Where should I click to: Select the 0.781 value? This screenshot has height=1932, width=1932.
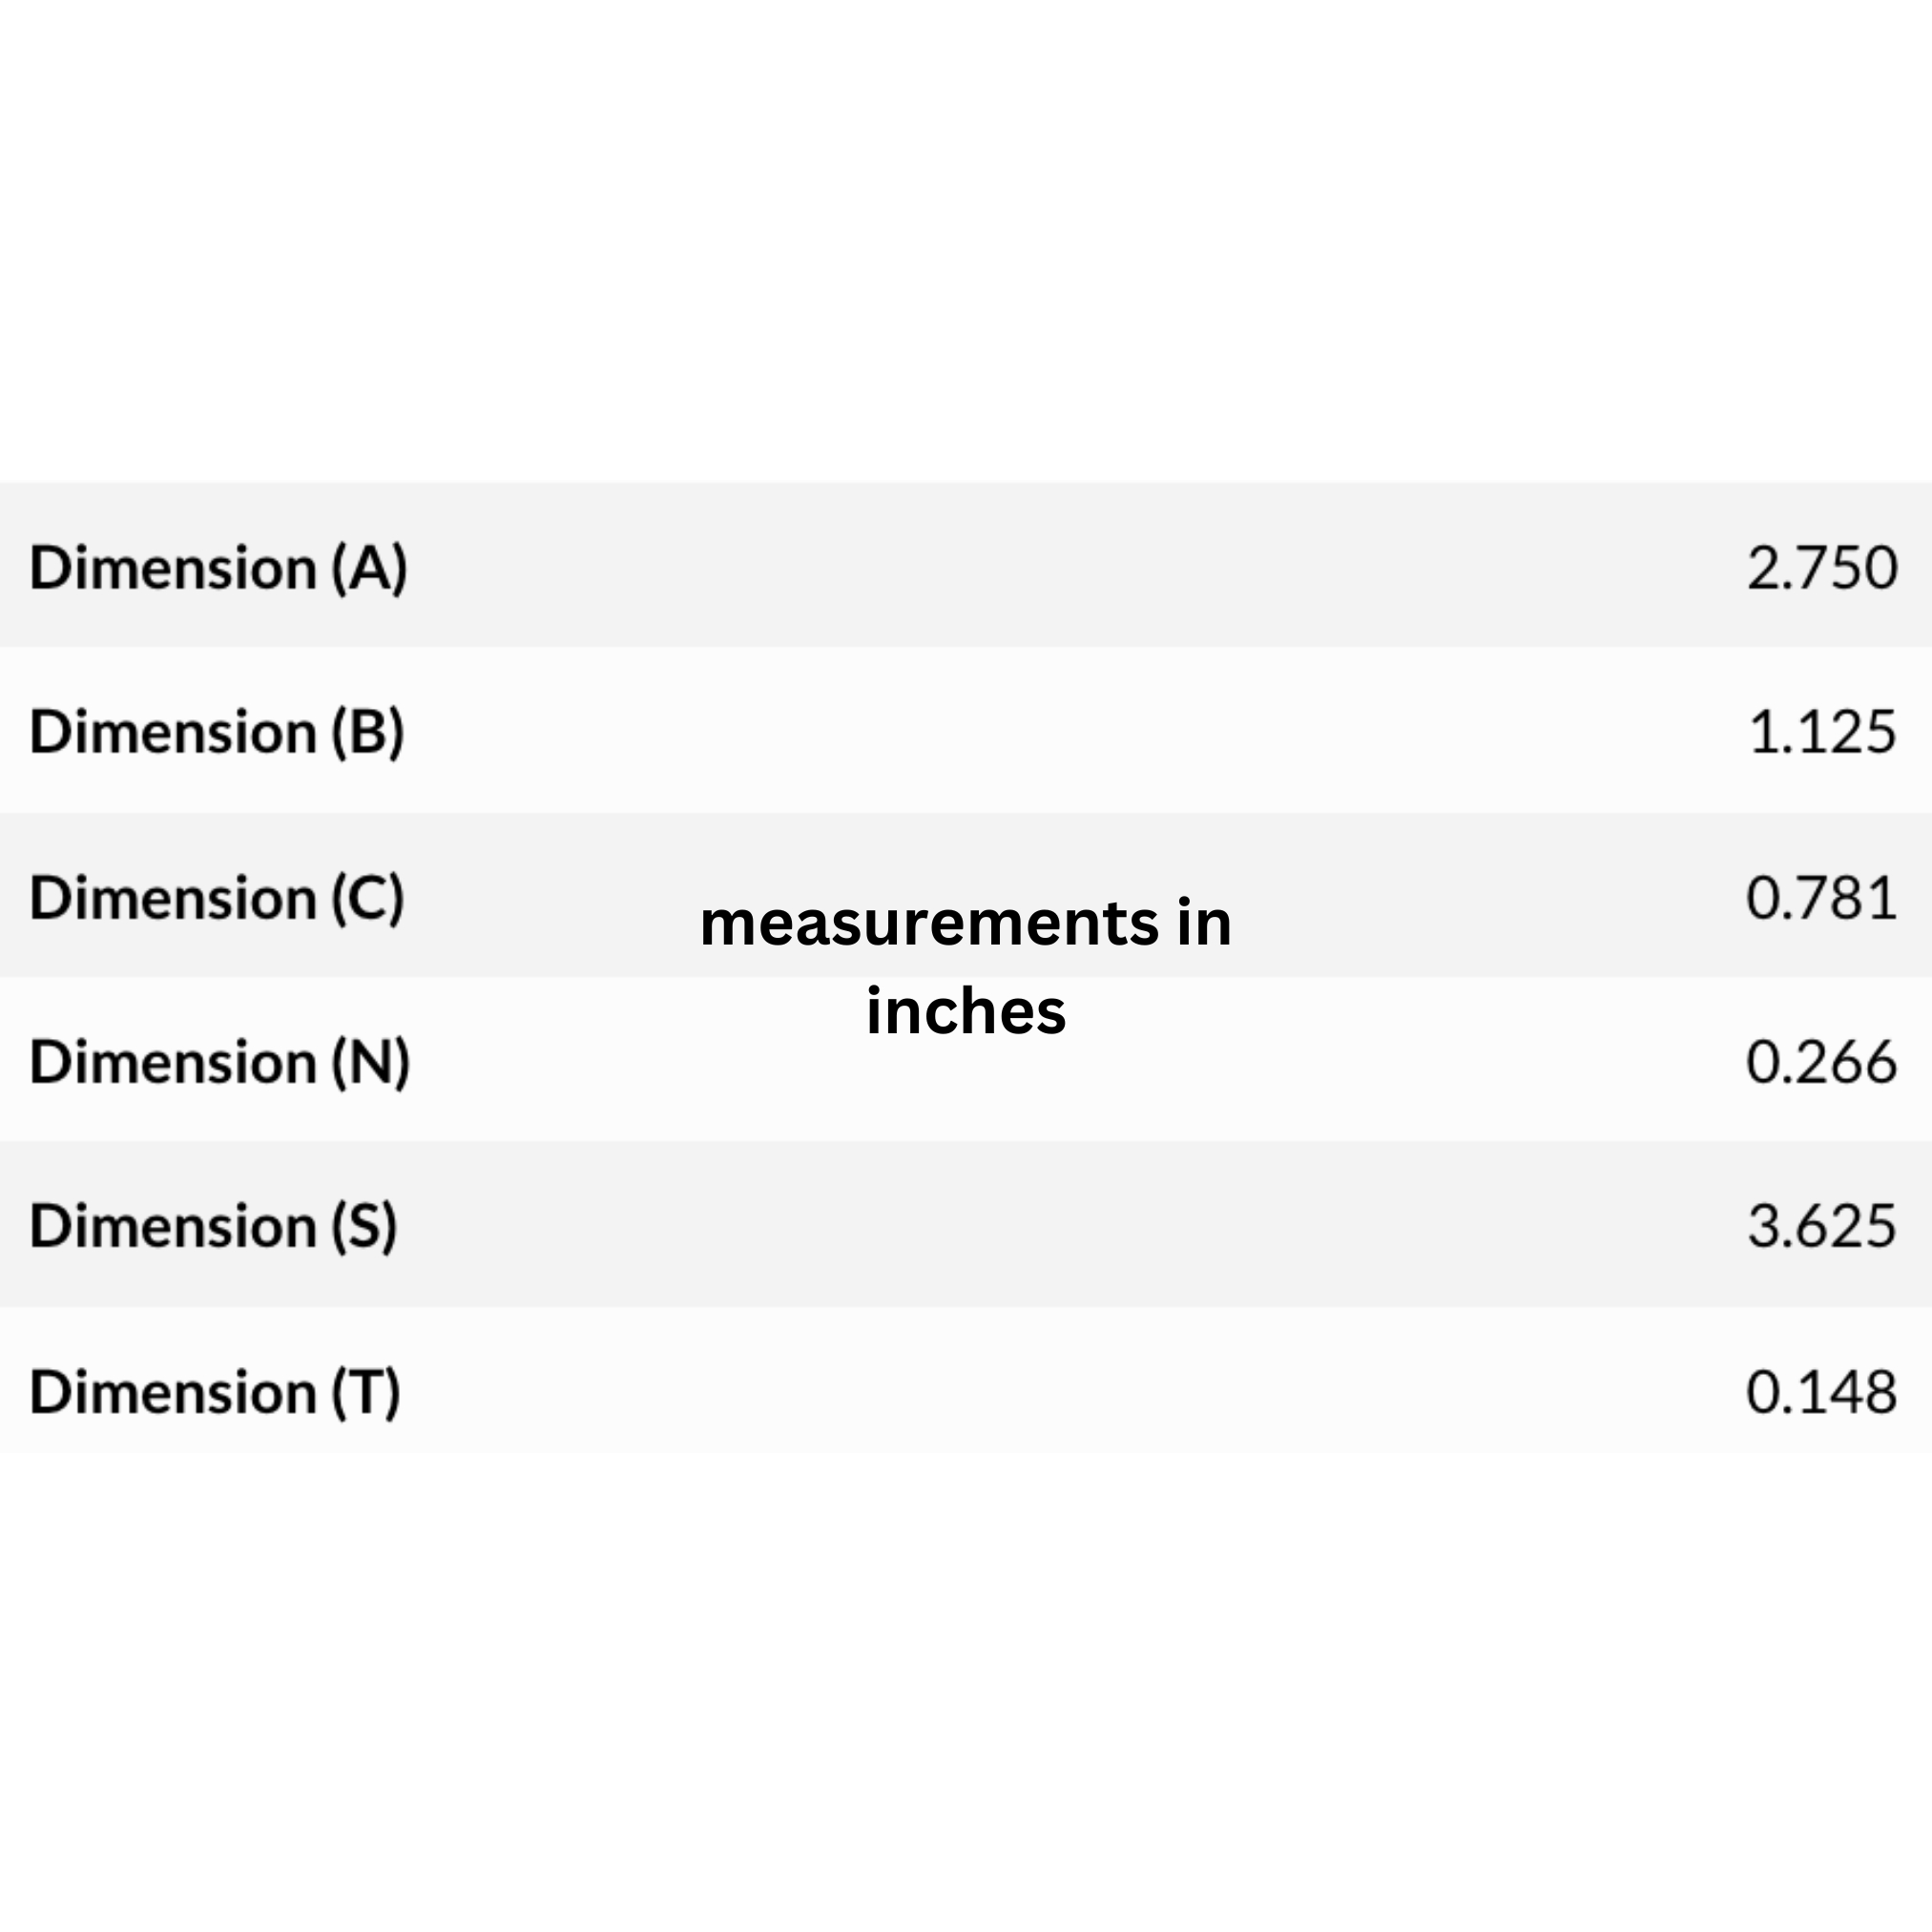[1822, 898]
